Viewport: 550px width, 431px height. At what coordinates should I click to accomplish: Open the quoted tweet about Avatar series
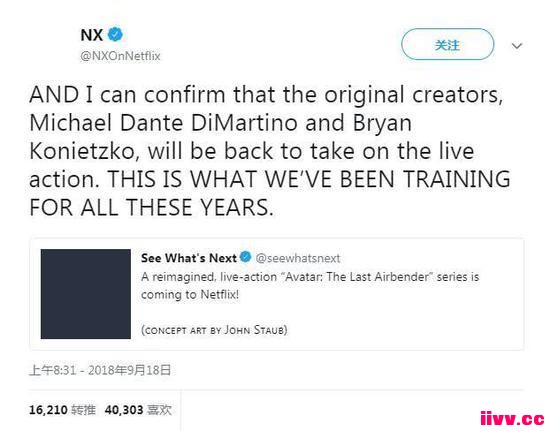pyautogui.click(x=276, y=294)
